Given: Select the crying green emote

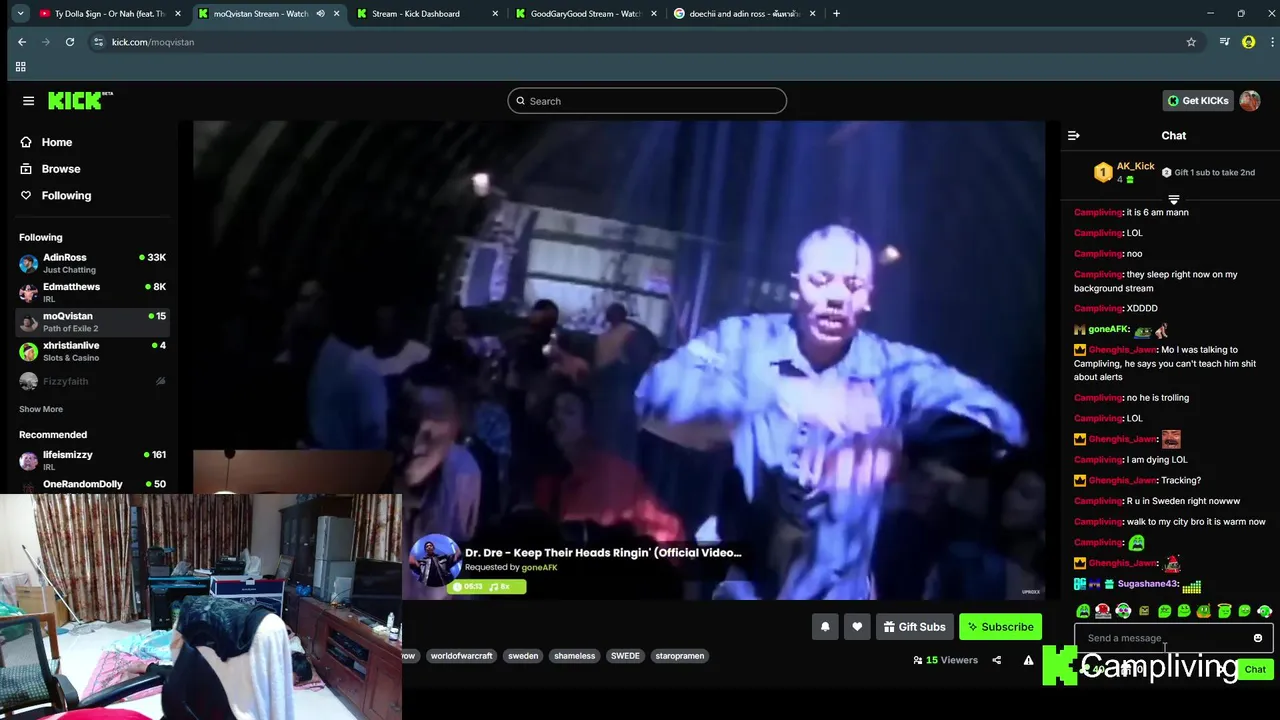Looking at the screenshot, I should click(x=1083, y=611).
